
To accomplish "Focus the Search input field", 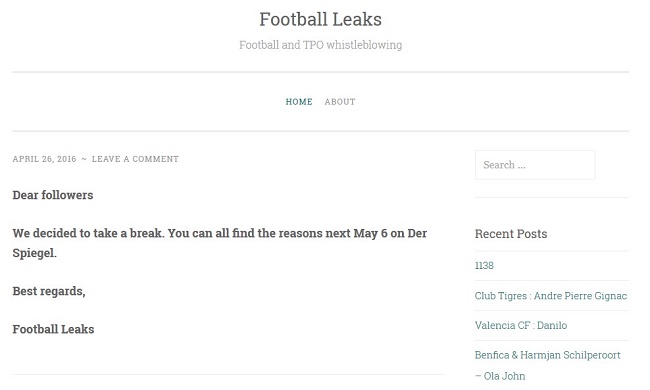I will pos(535,165).
